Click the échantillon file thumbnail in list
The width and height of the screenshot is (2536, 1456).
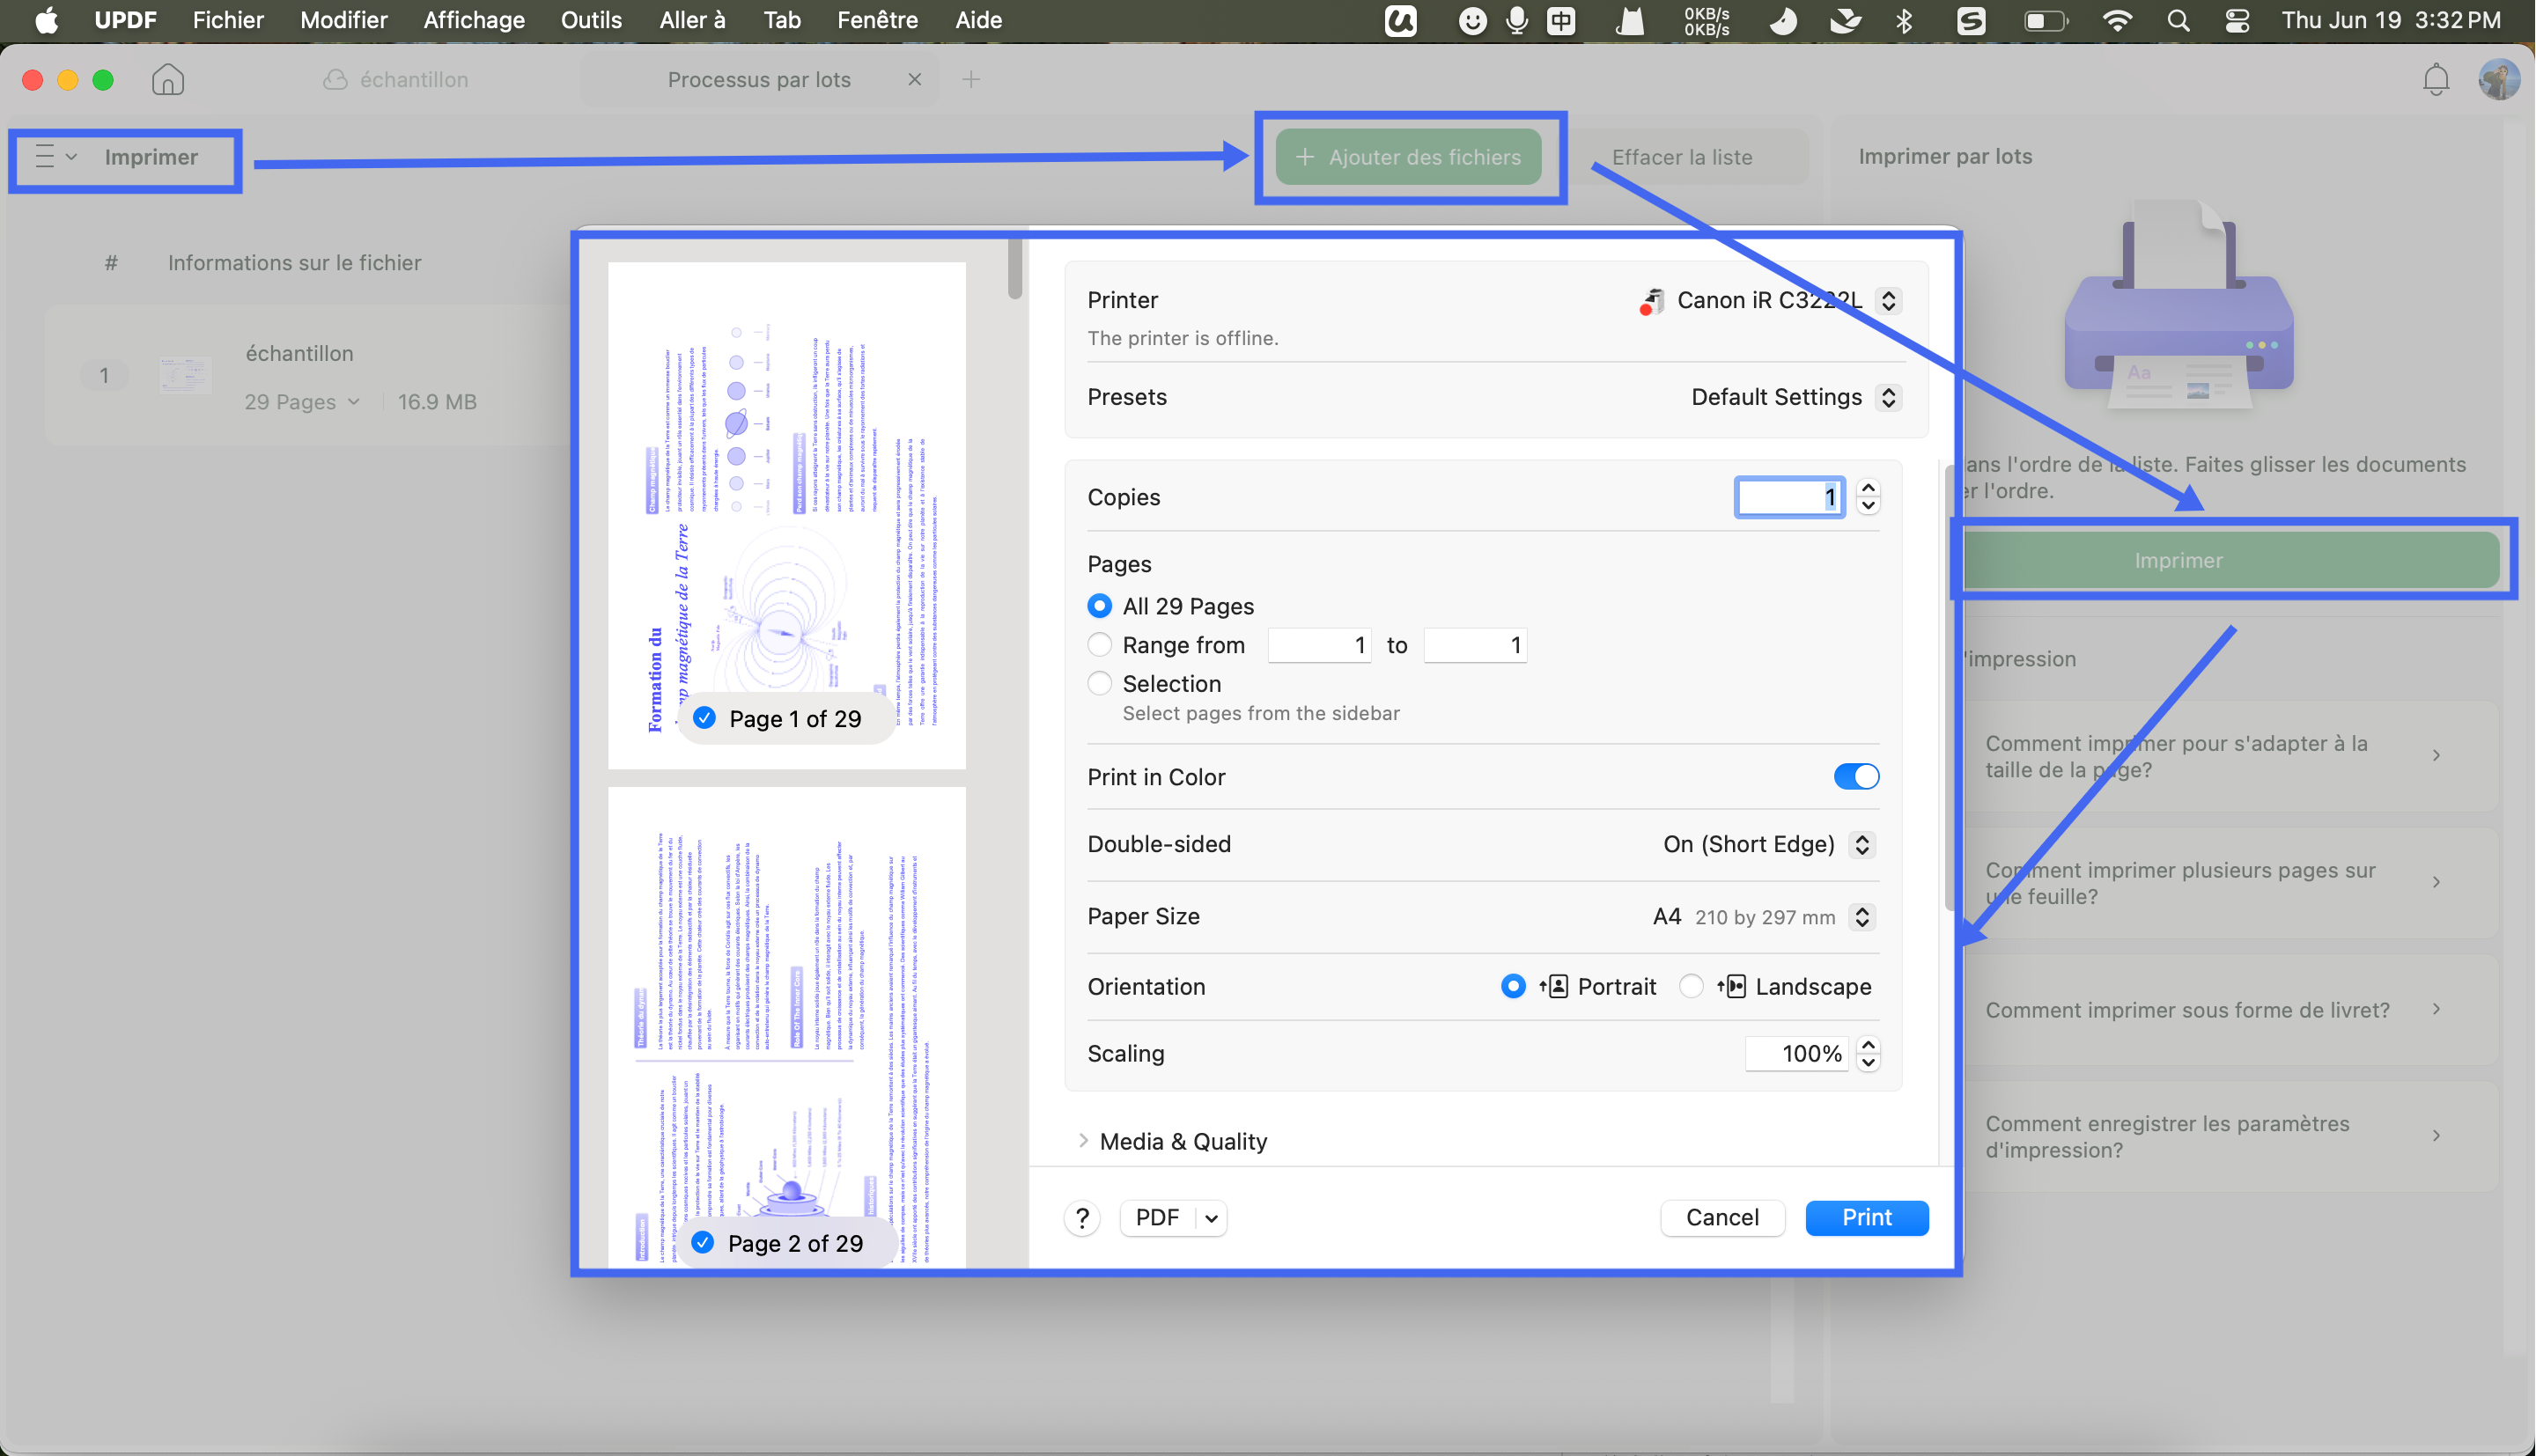coord(186,375)
